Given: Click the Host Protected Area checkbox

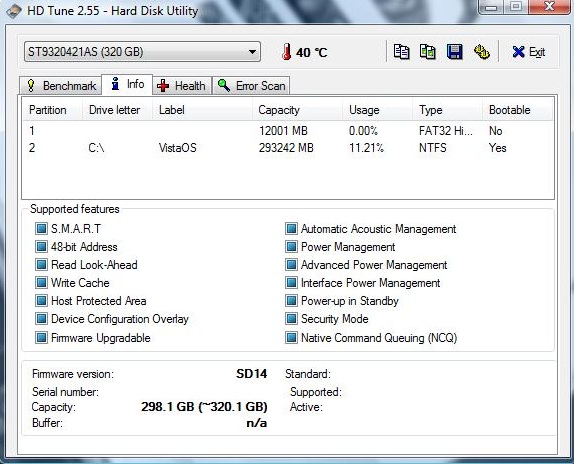Looking at the screenshot, I should tap(41, 300).
